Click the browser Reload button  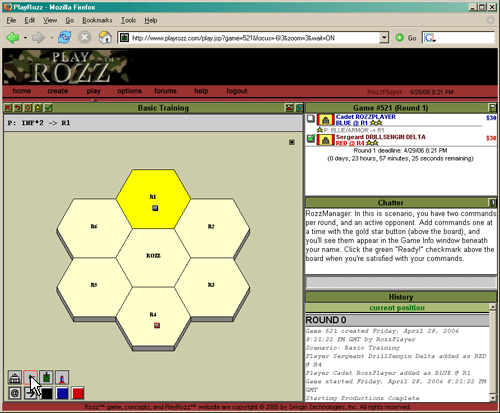[64, 38]
